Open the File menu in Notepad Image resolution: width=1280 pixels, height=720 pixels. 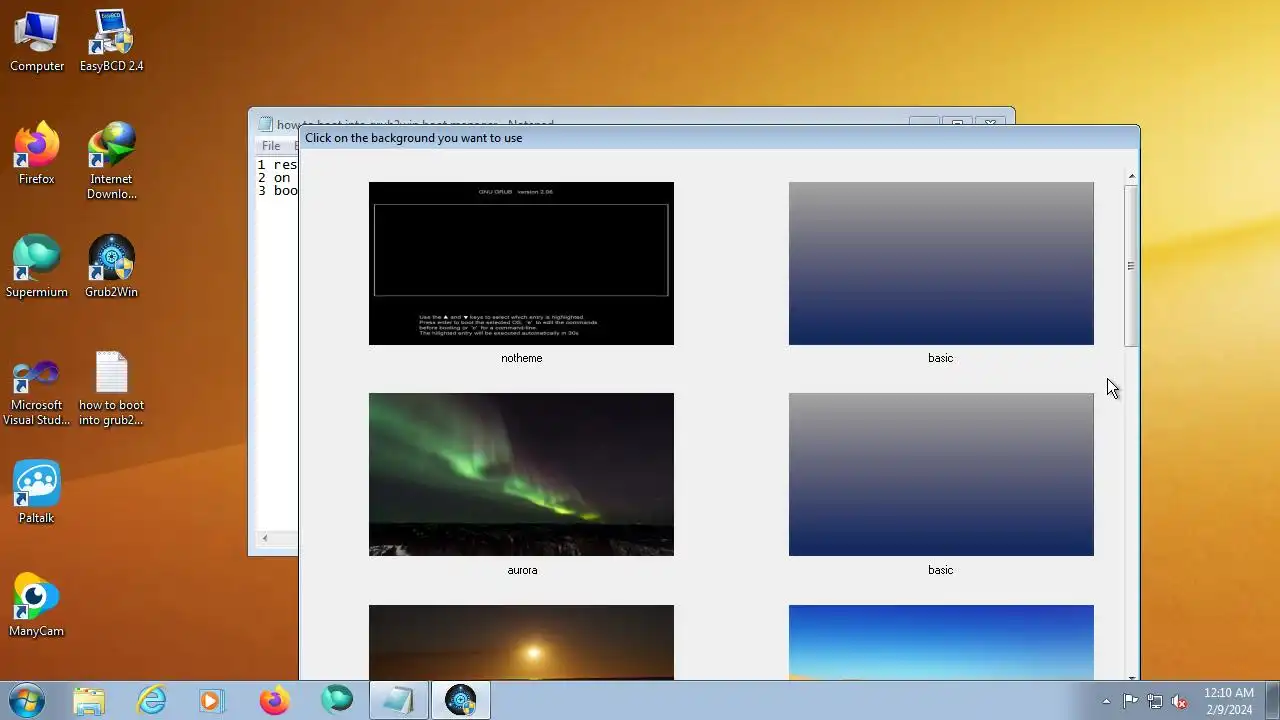(271, 146)
